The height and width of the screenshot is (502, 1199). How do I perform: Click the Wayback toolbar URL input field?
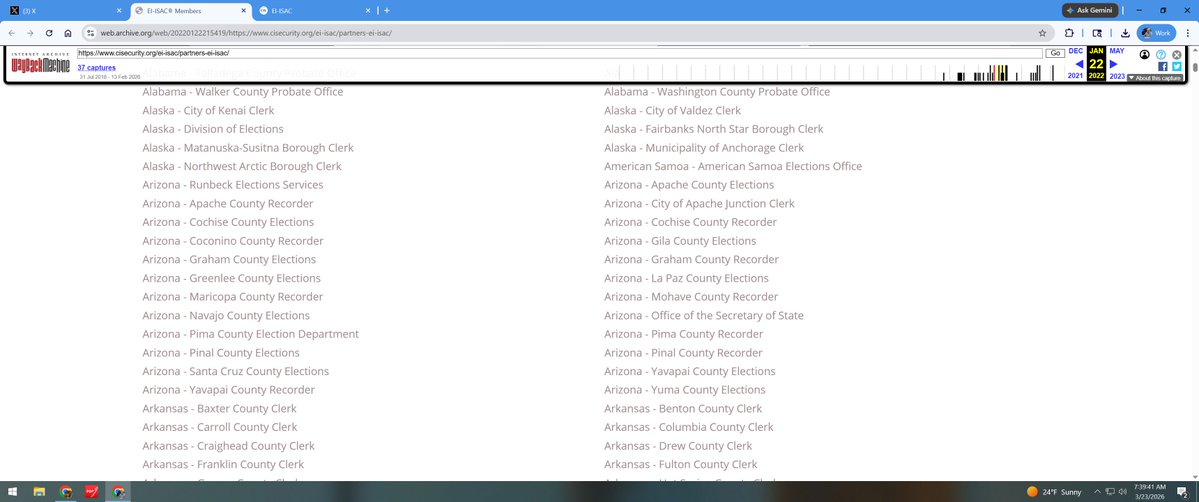coord(558,52)
